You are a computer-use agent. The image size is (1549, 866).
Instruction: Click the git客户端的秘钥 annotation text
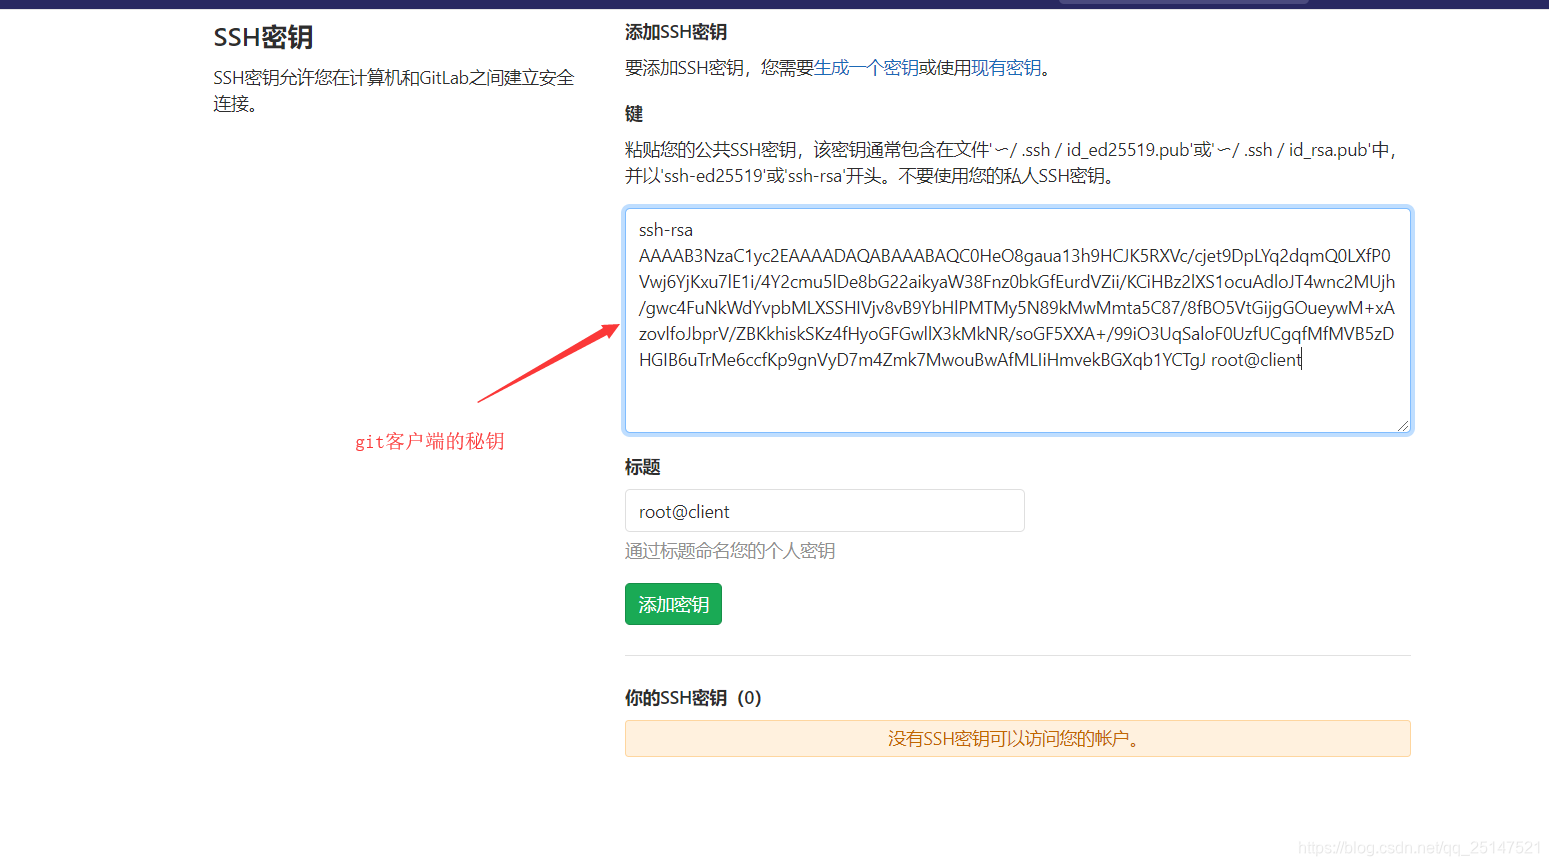(429, 440)
